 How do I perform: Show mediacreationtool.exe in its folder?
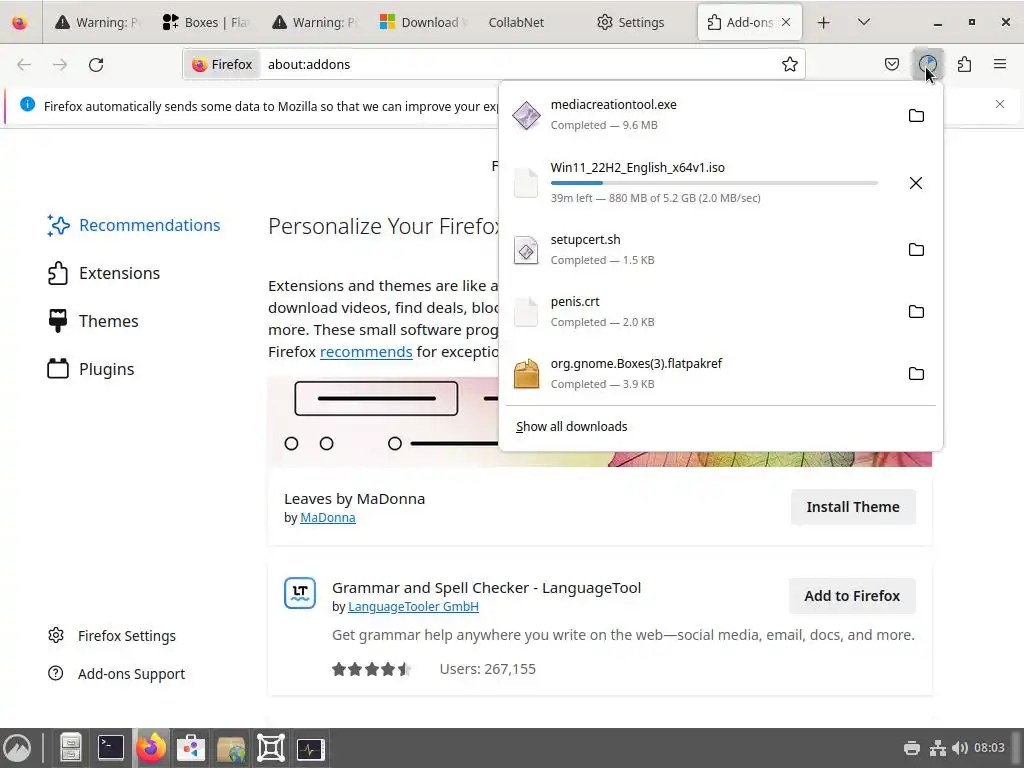[x=916, y=116]
